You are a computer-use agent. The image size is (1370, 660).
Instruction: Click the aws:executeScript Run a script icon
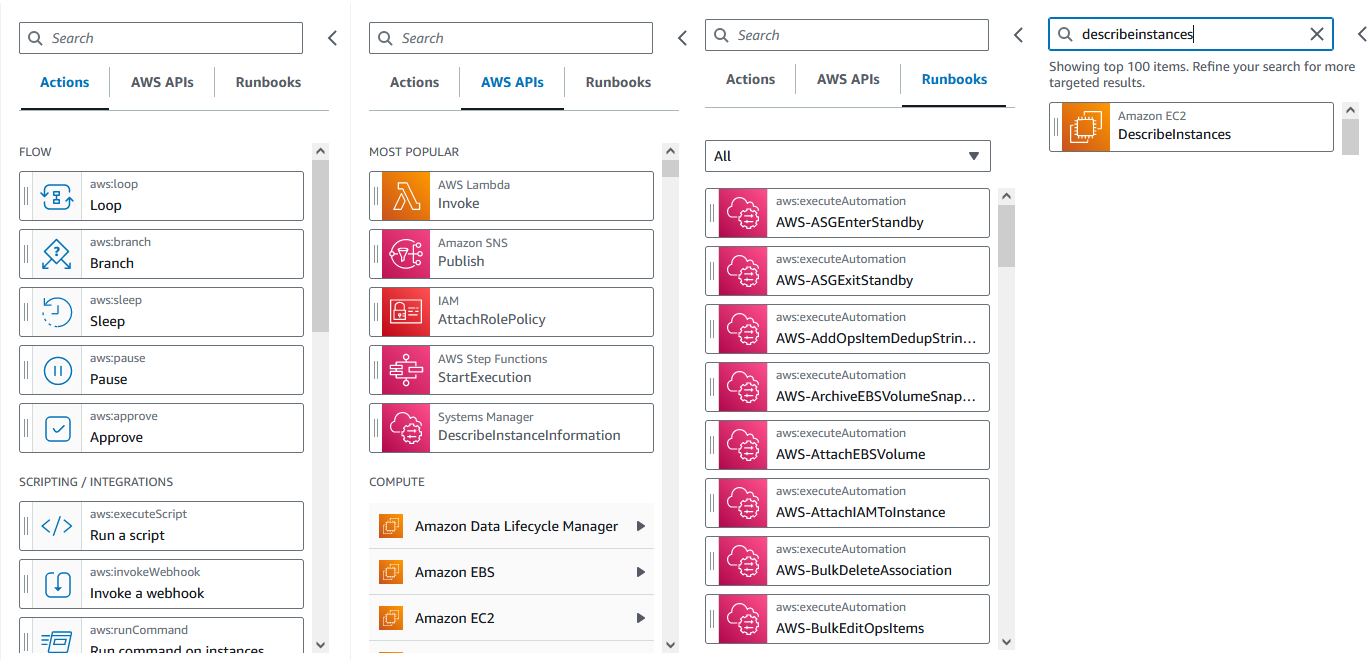tap(57, 525)
